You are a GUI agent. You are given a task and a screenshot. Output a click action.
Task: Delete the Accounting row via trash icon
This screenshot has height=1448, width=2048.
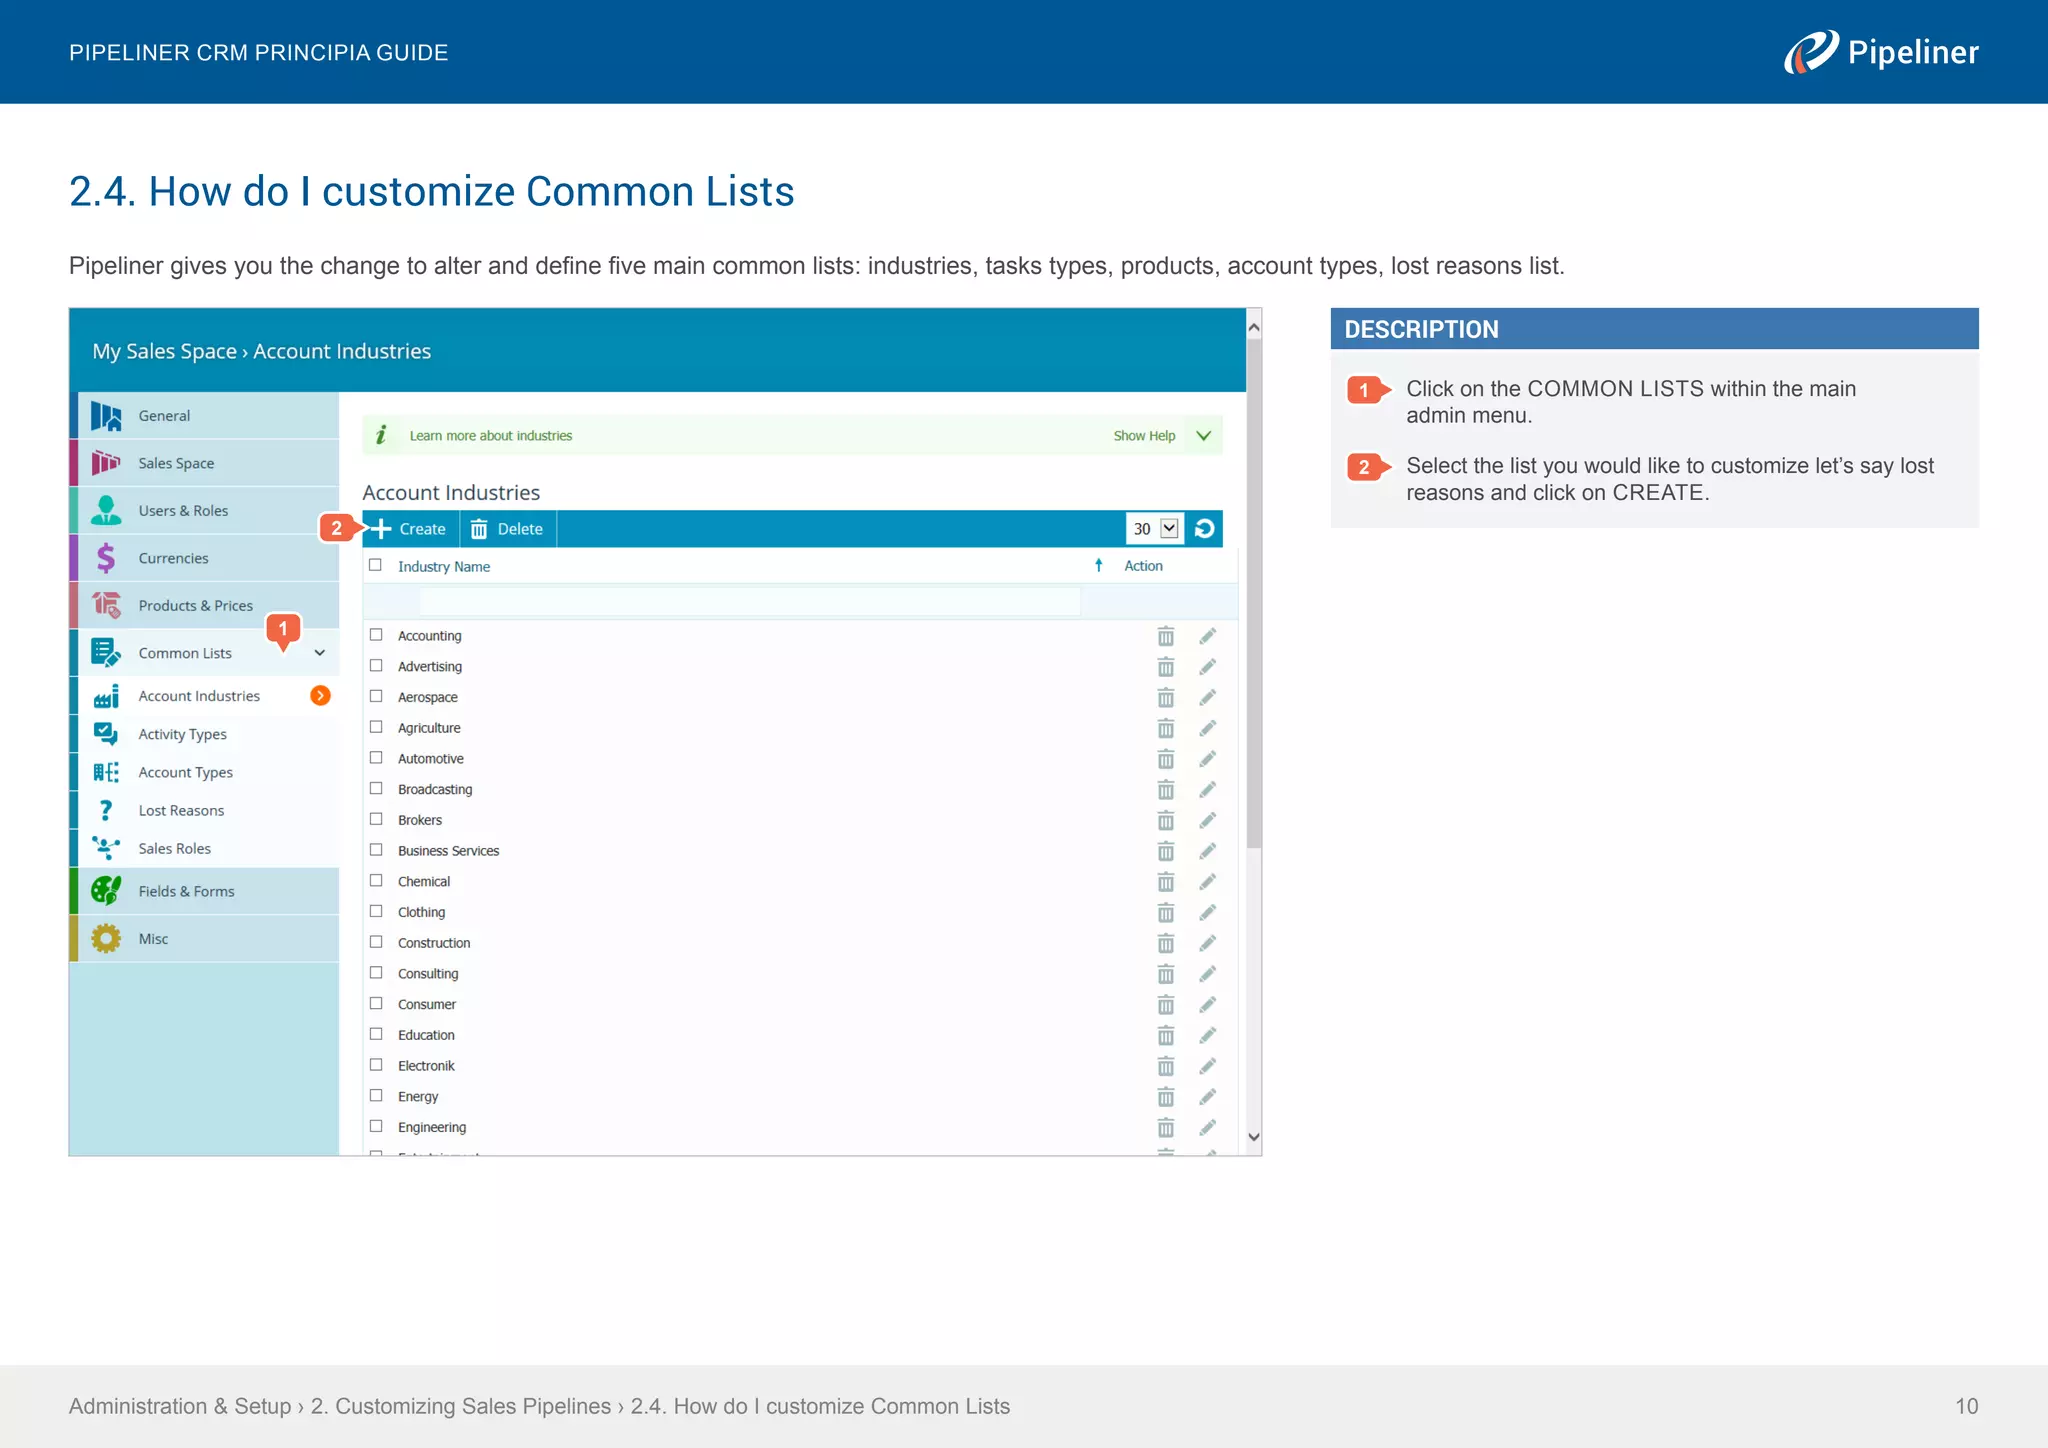coord(1166,636)
